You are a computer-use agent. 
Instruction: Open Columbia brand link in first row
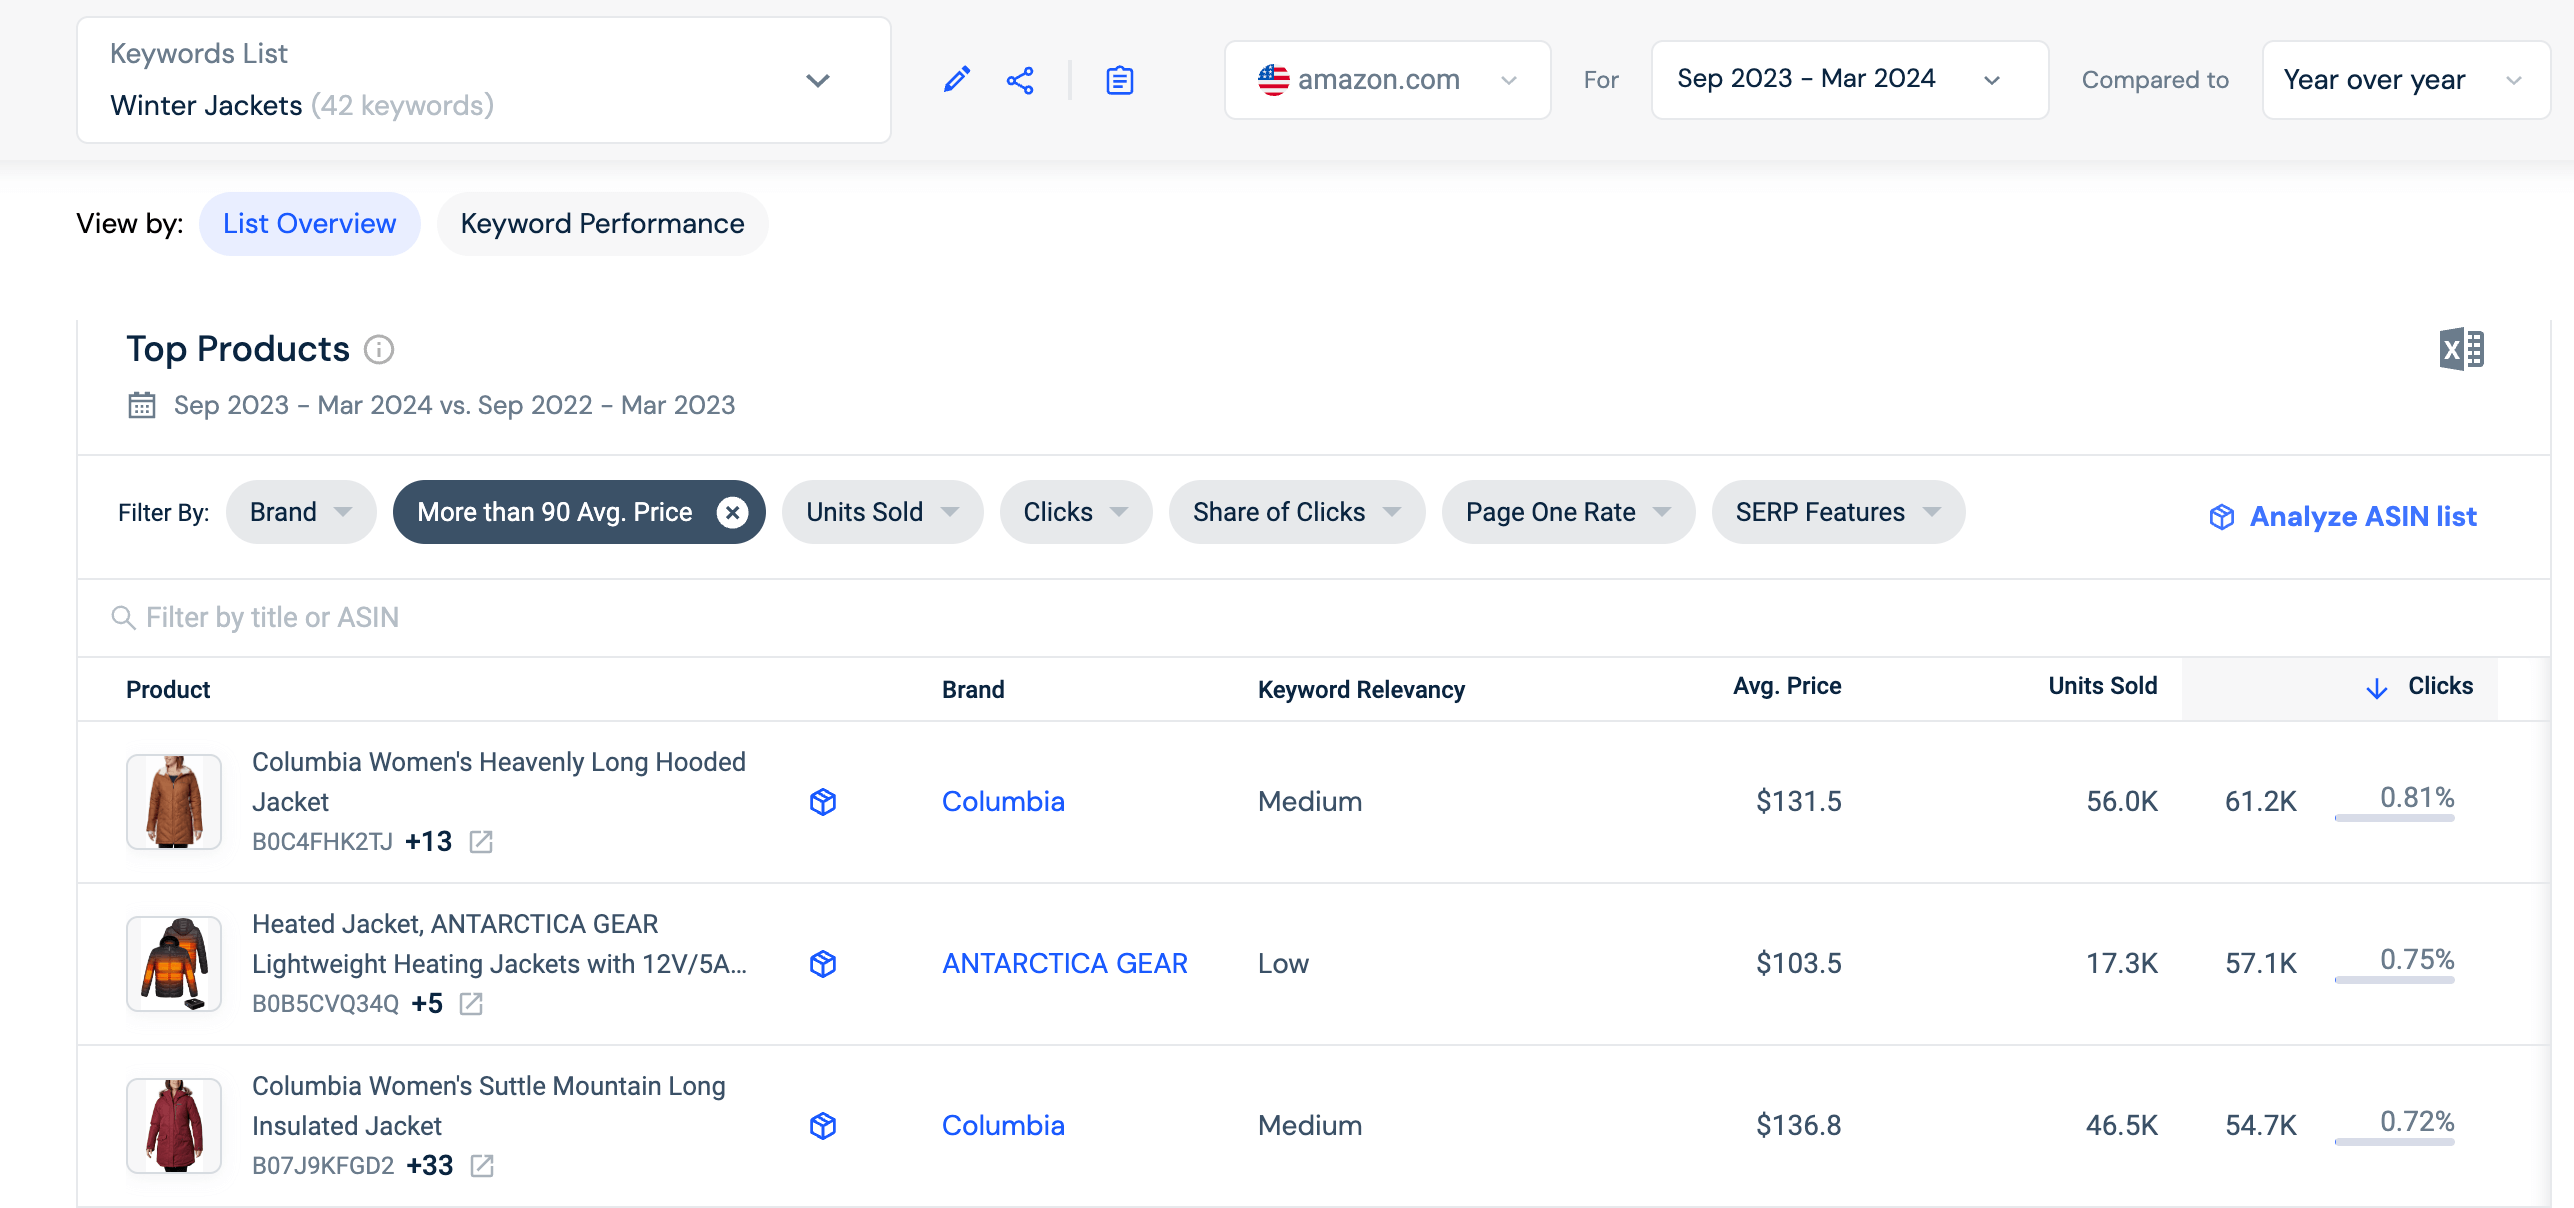coord(1003,802)
